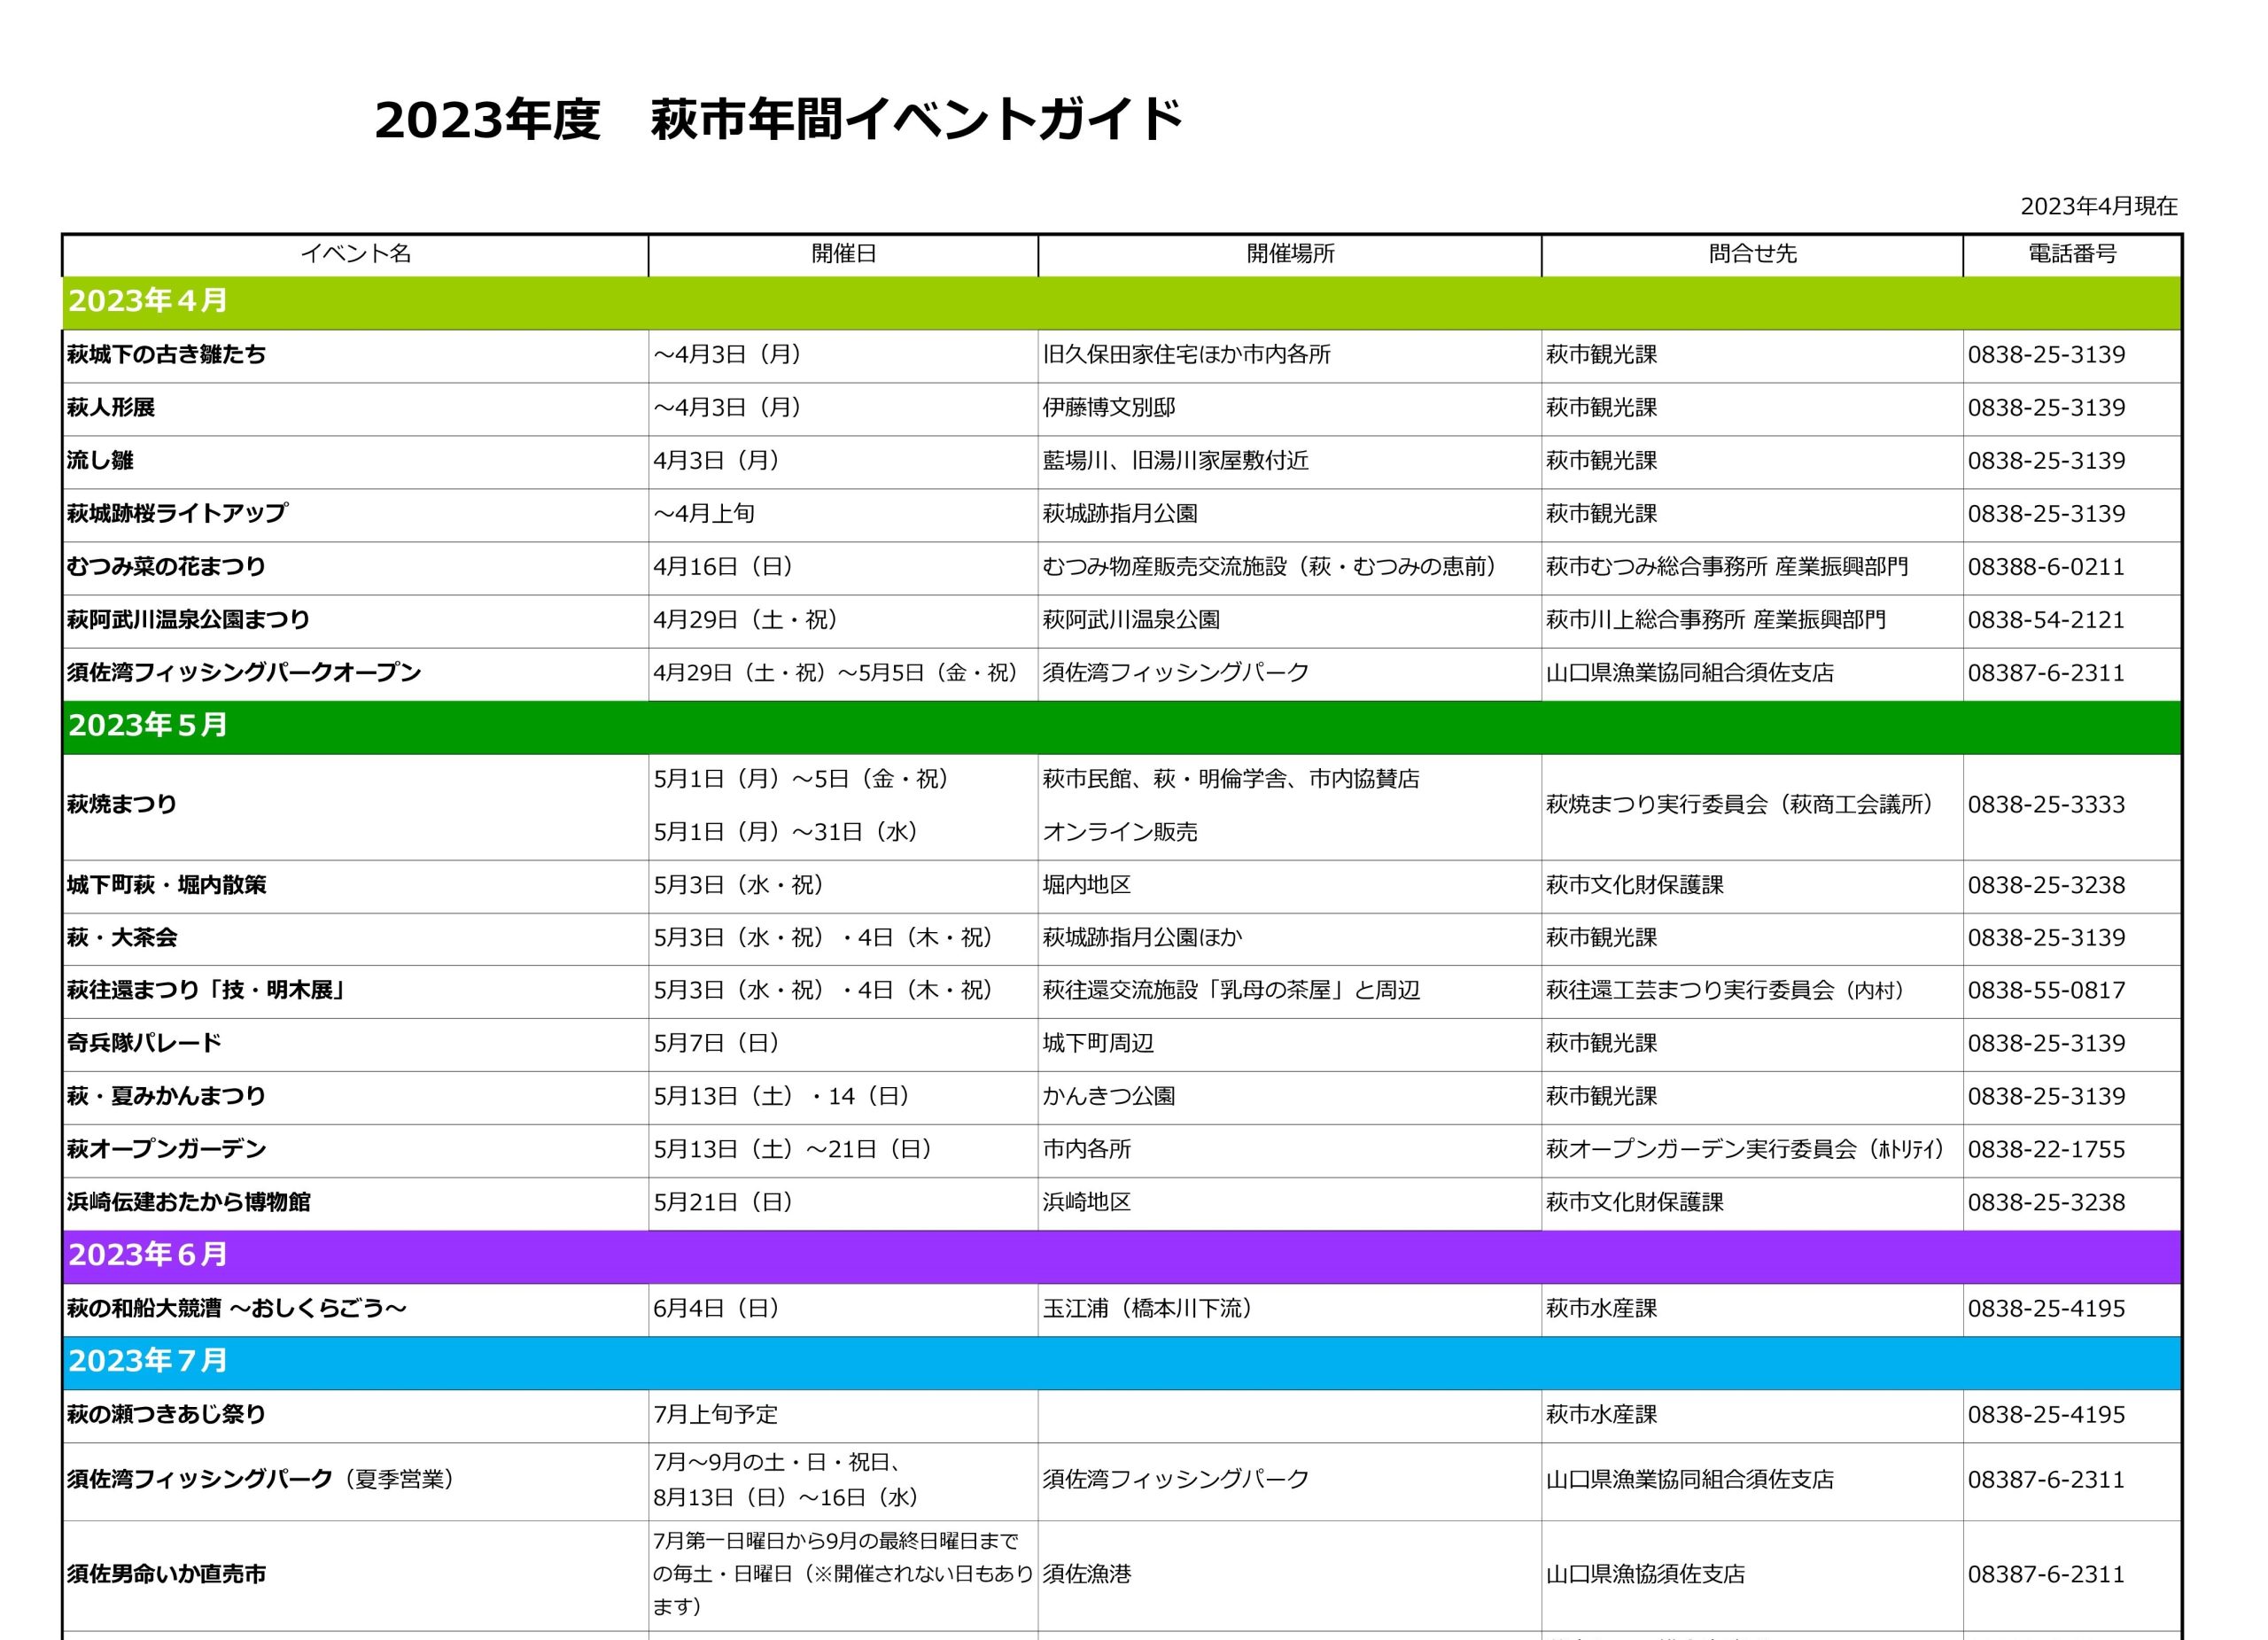Click phone number 0838-25-3333
This screenshot has width=2268, height=1640.
pyautogui.click(x=2046, y=805)
